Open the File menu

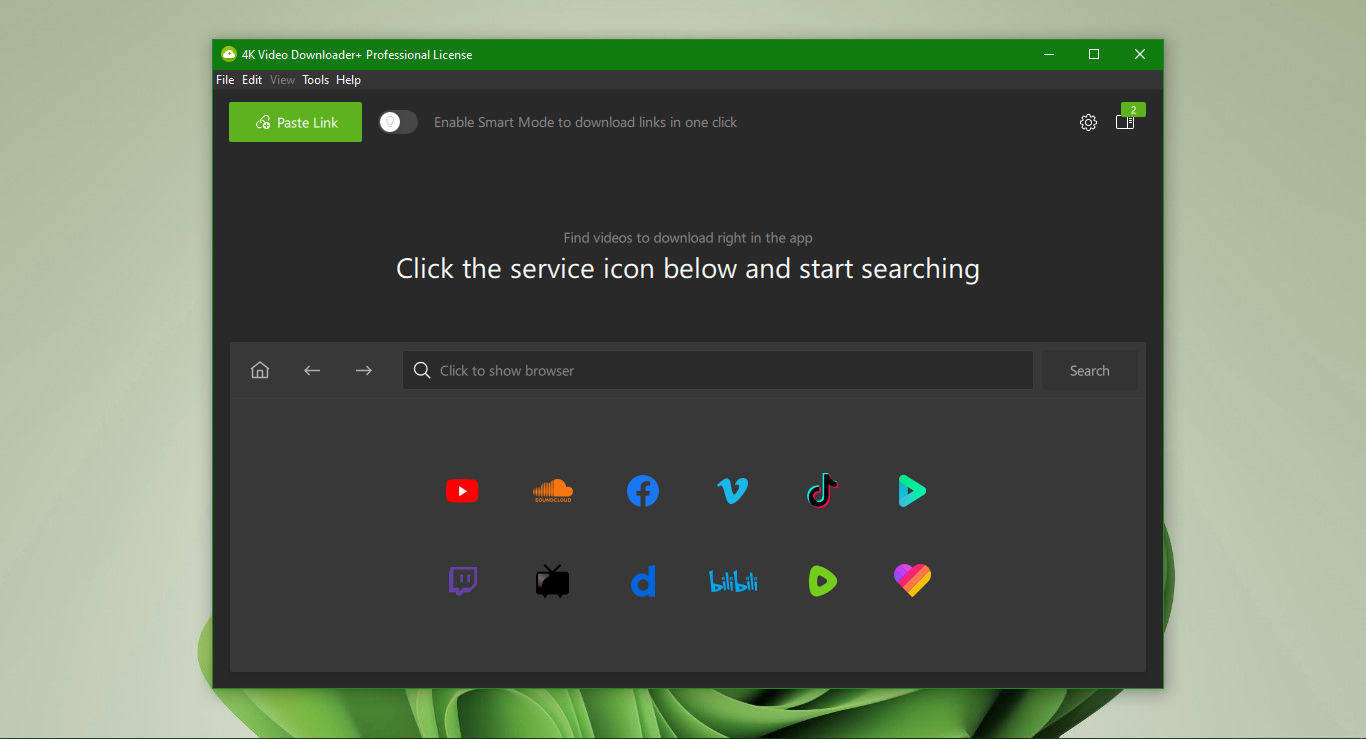225,80
